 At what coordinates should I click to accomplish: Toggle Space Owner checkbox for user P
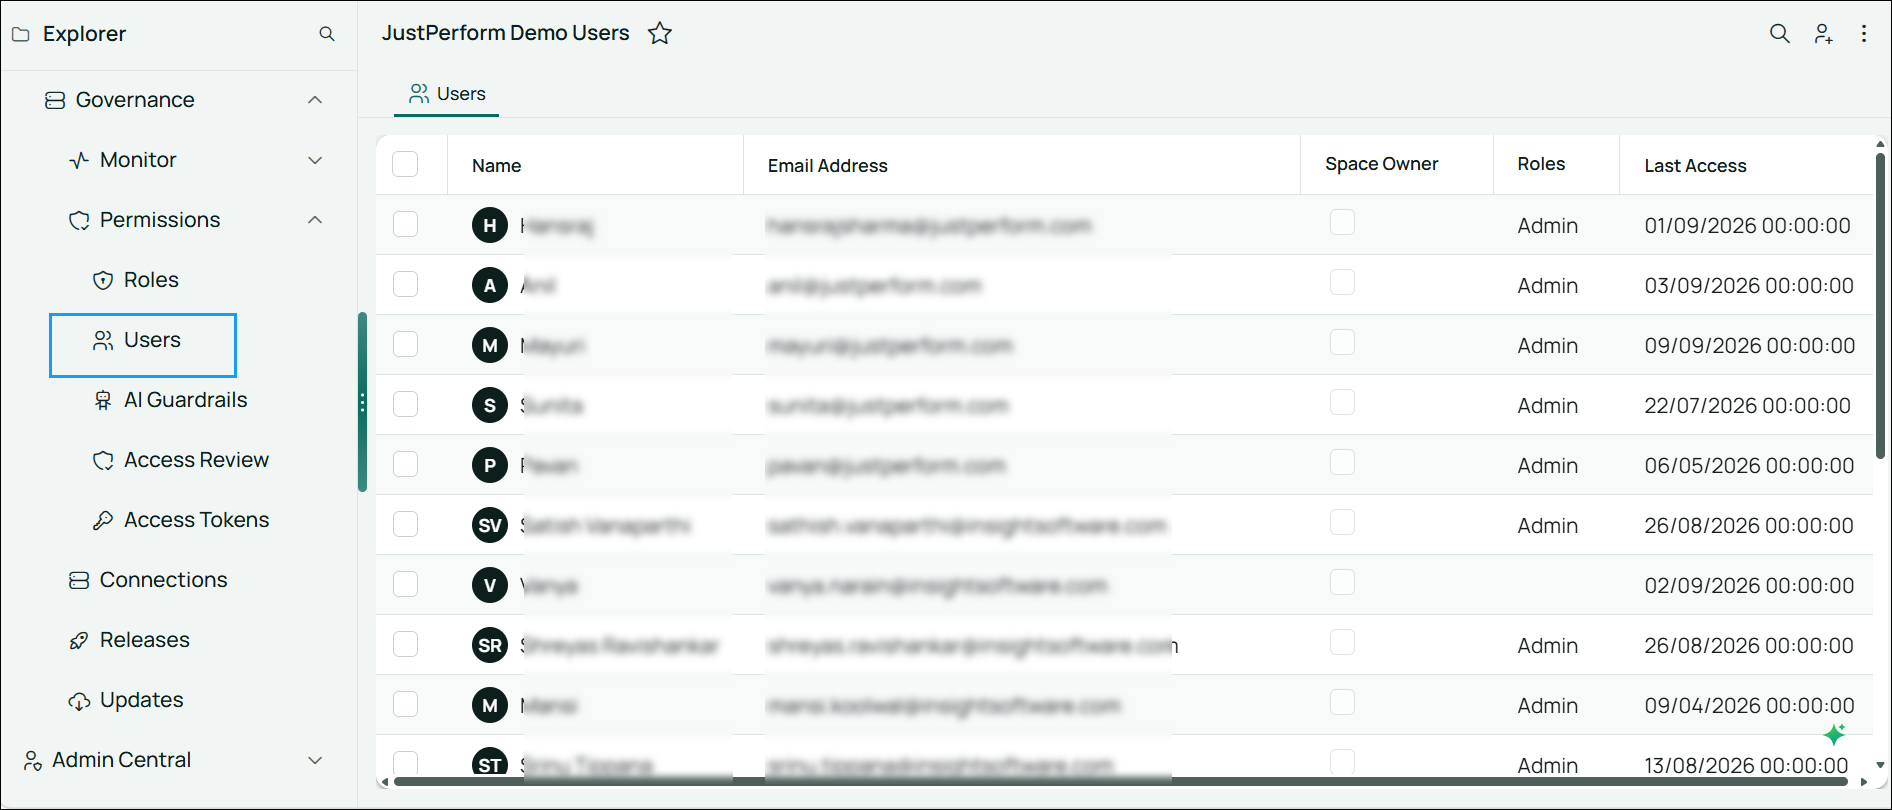[x=1342, y=462]
